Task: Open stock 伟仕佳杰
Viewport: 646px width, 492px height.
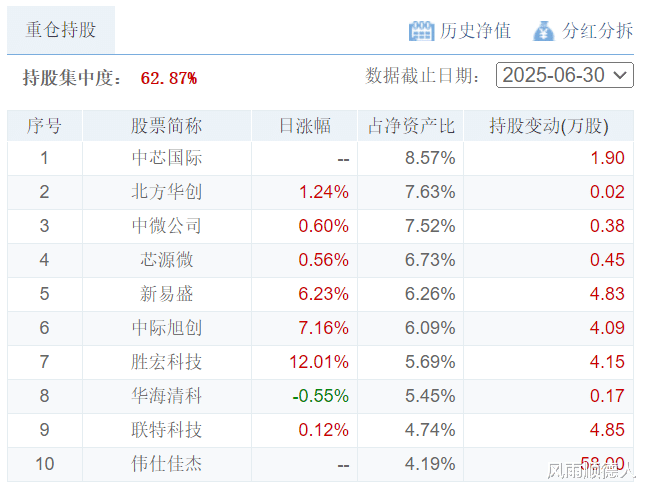Action: (167, 464)
